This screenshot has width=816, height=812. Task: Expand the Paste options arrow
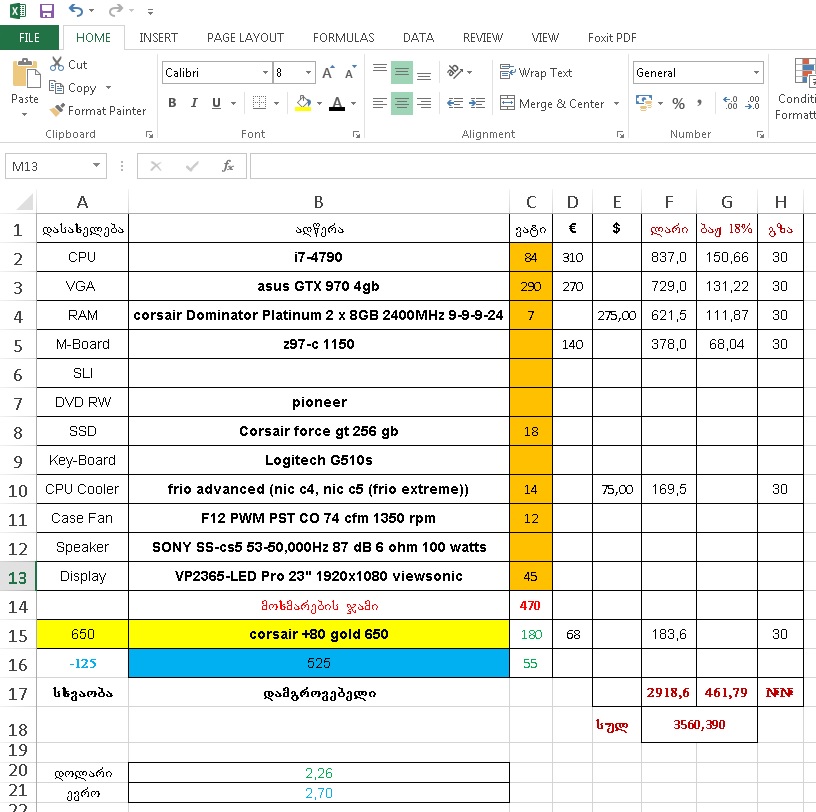point(24,114)
